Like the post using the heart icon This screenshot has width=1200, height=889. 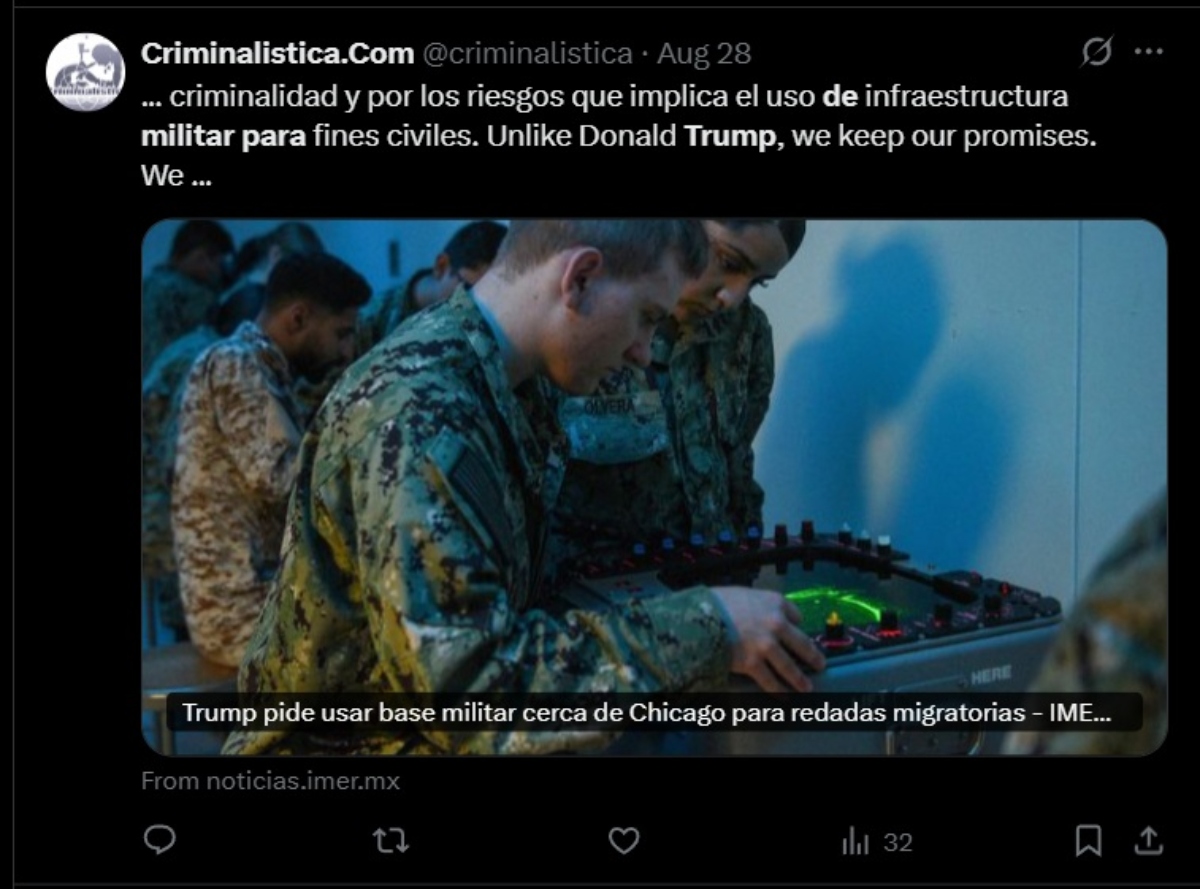[x=624, y=841]
